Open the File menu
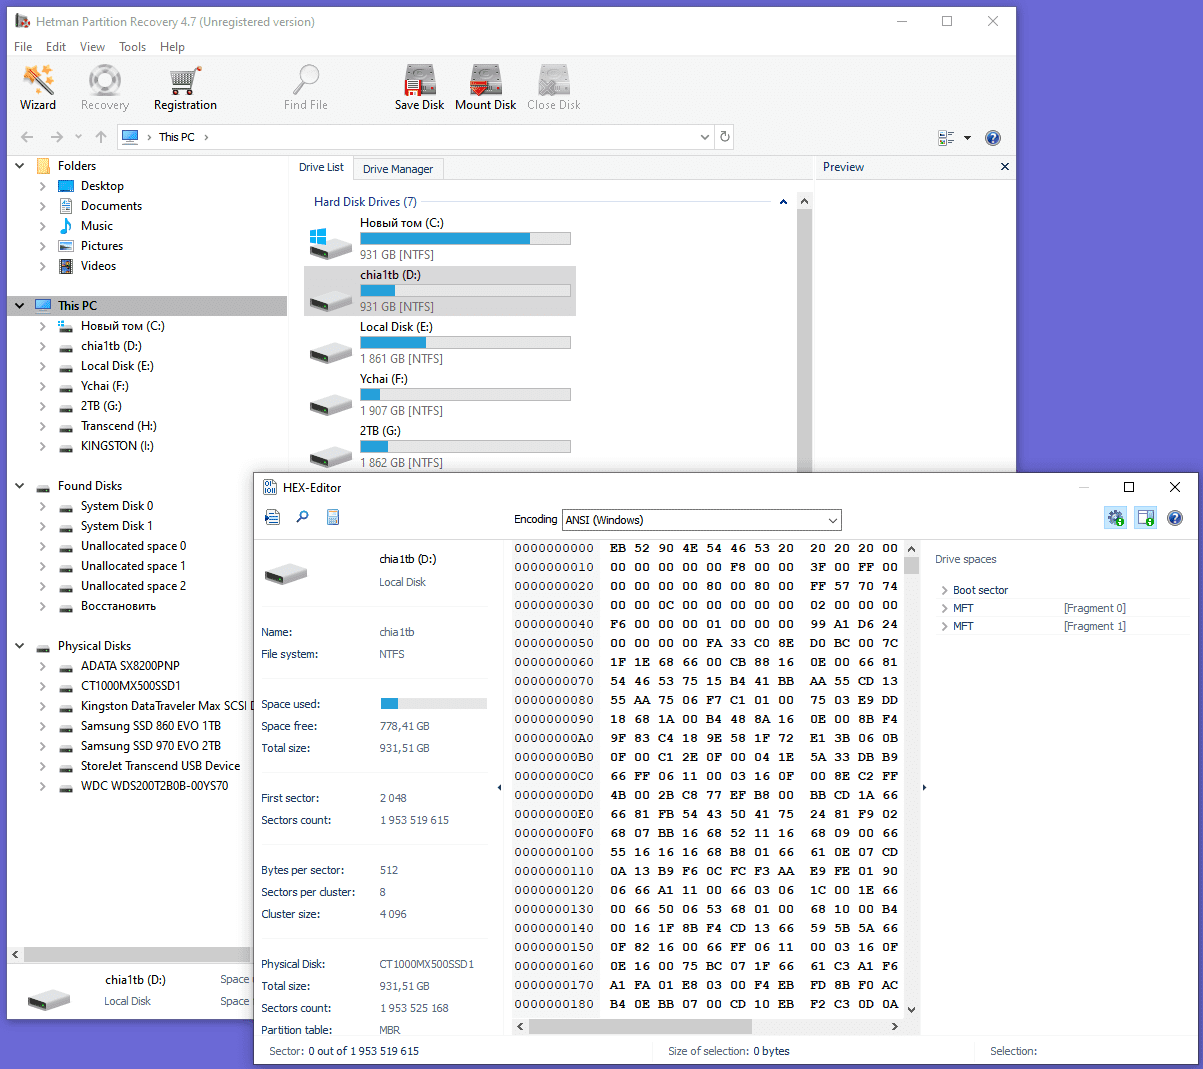This screenshot has height=1069, width=1203. (x=23, y=47)
